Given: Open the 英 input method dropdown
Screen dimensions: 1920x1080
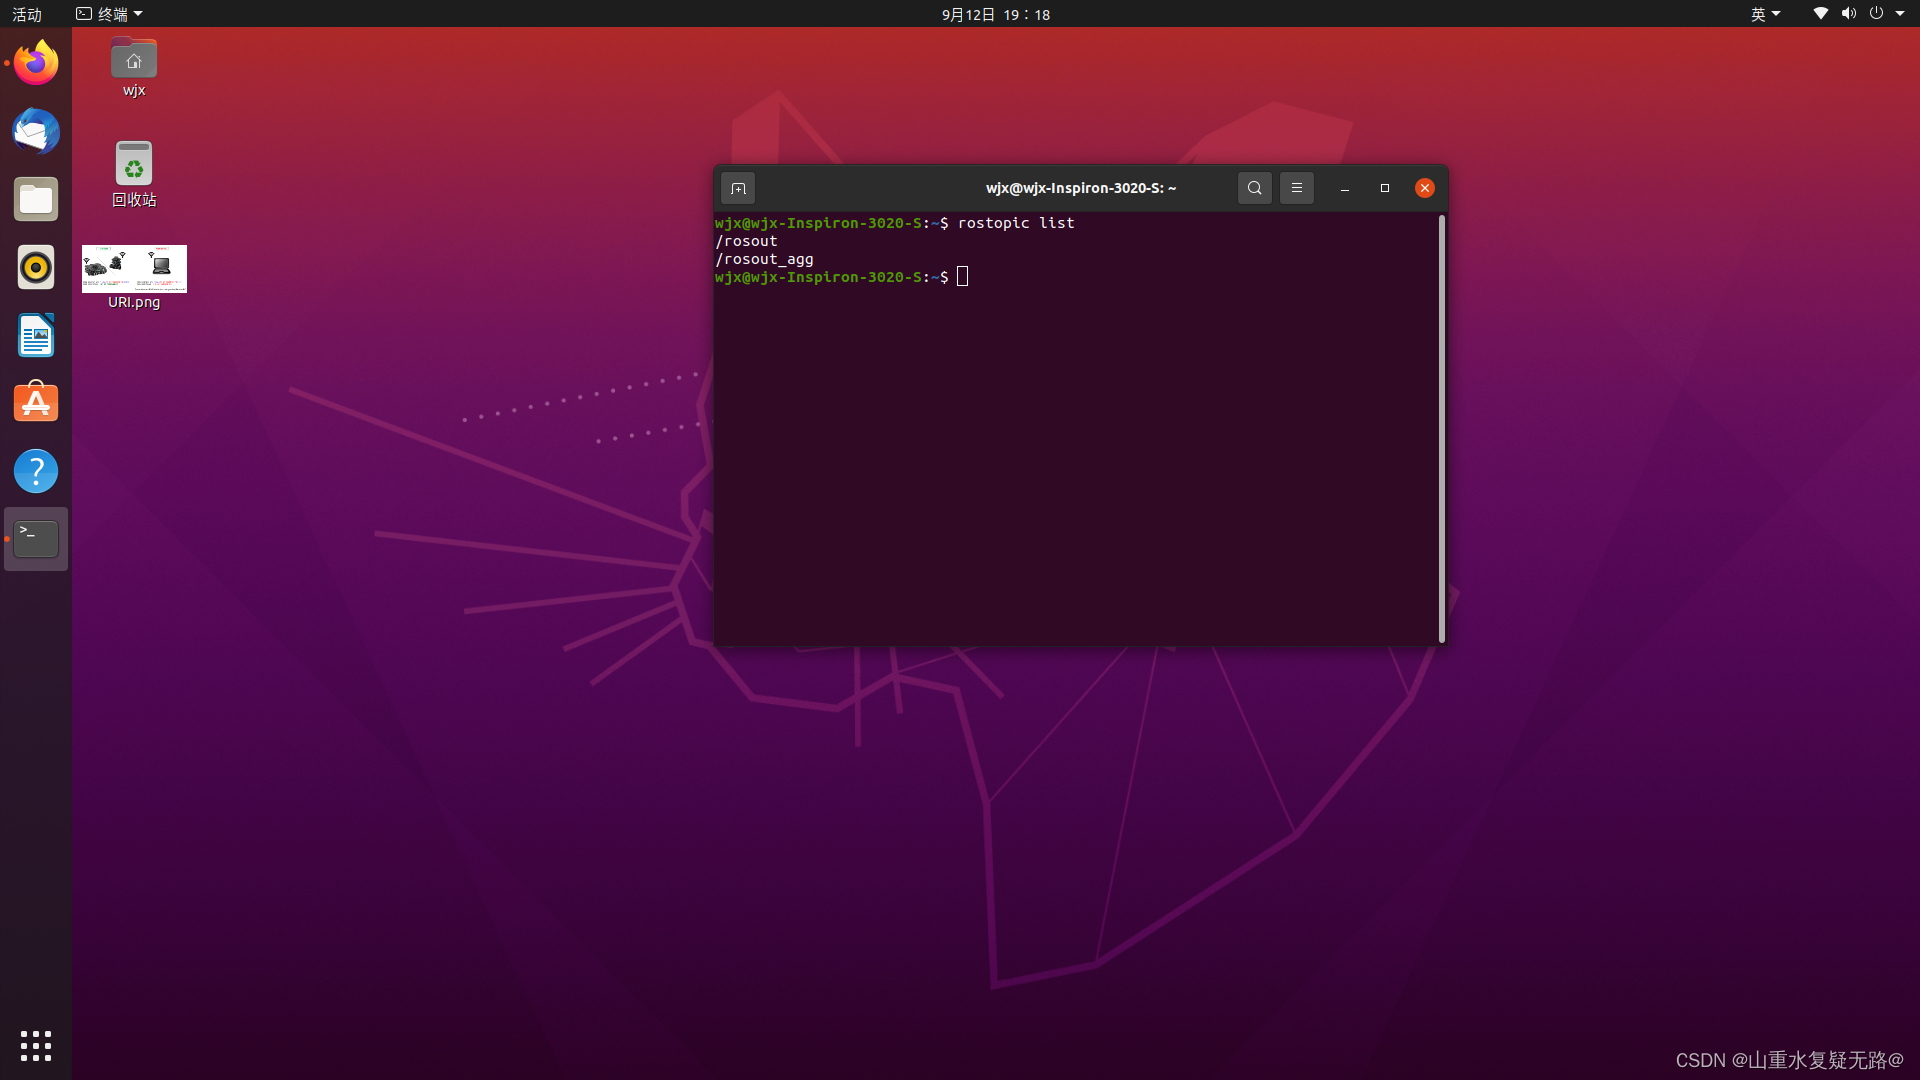Looking at the screenshot, I should pos(1765,14).
